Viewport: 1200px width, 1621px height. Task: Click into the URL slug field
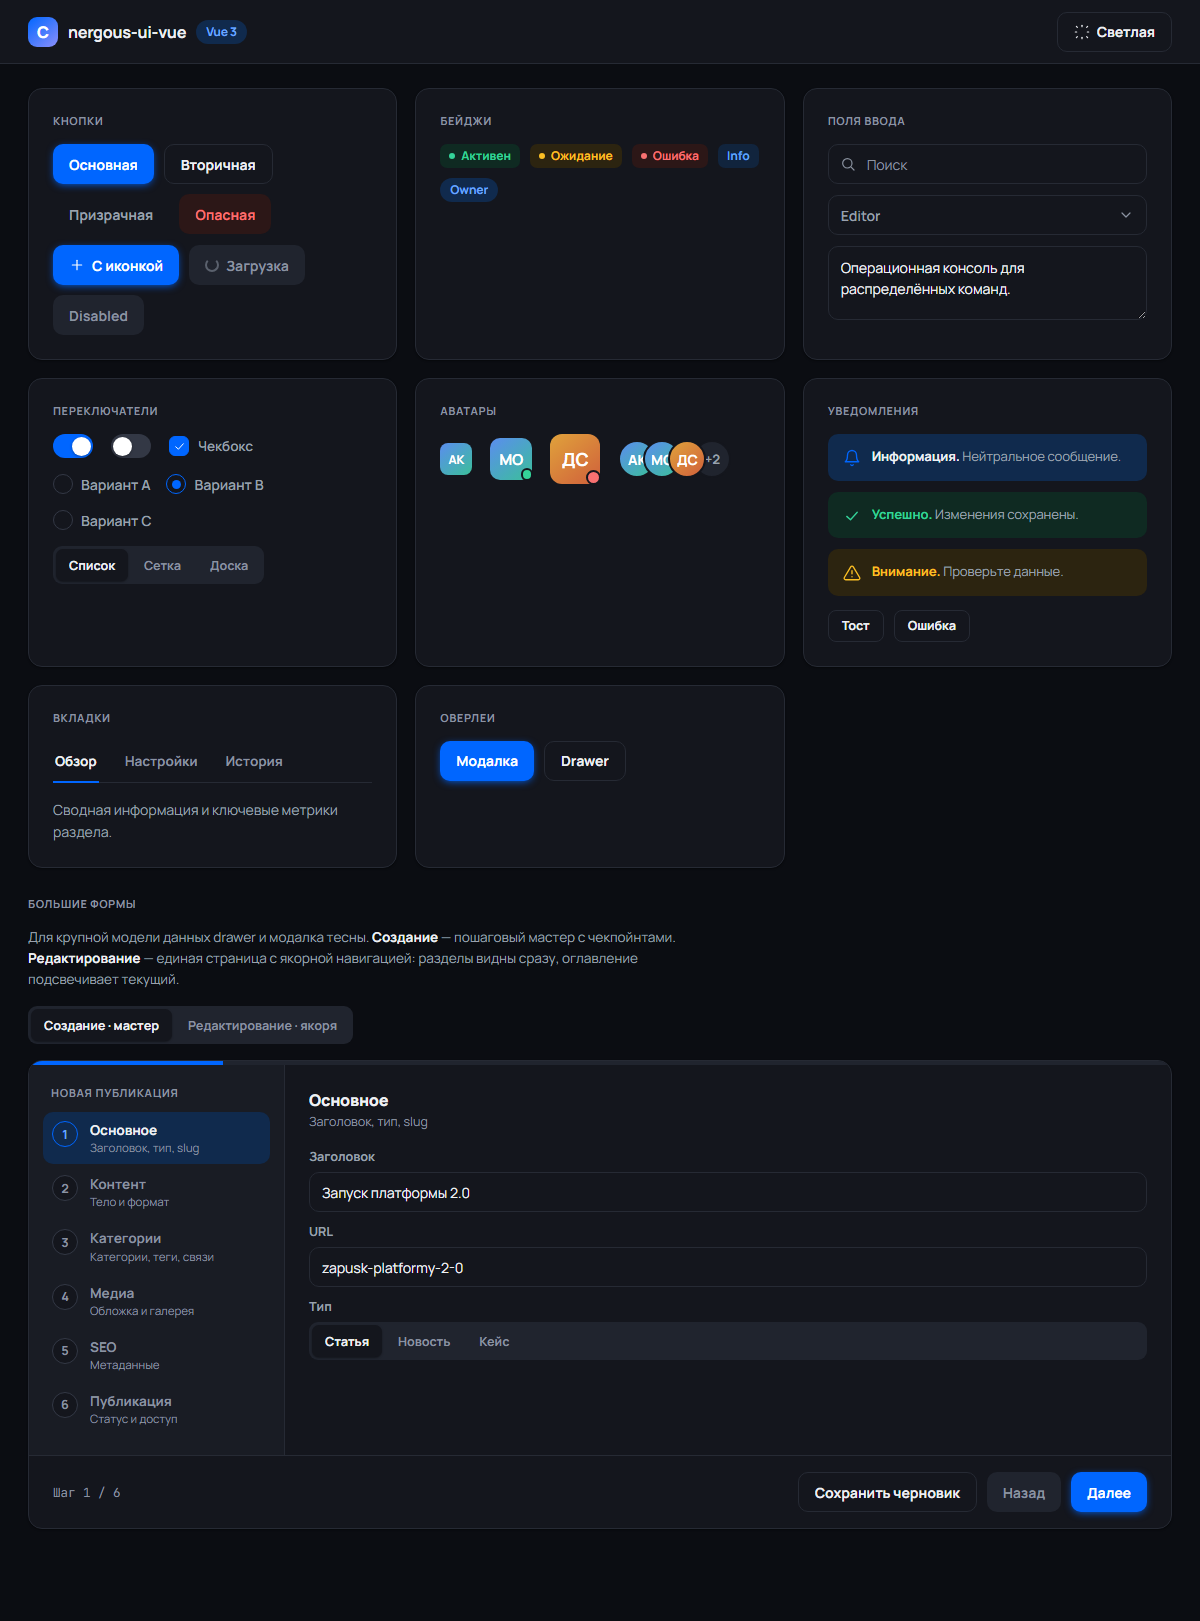click(x=728, y=1267)
